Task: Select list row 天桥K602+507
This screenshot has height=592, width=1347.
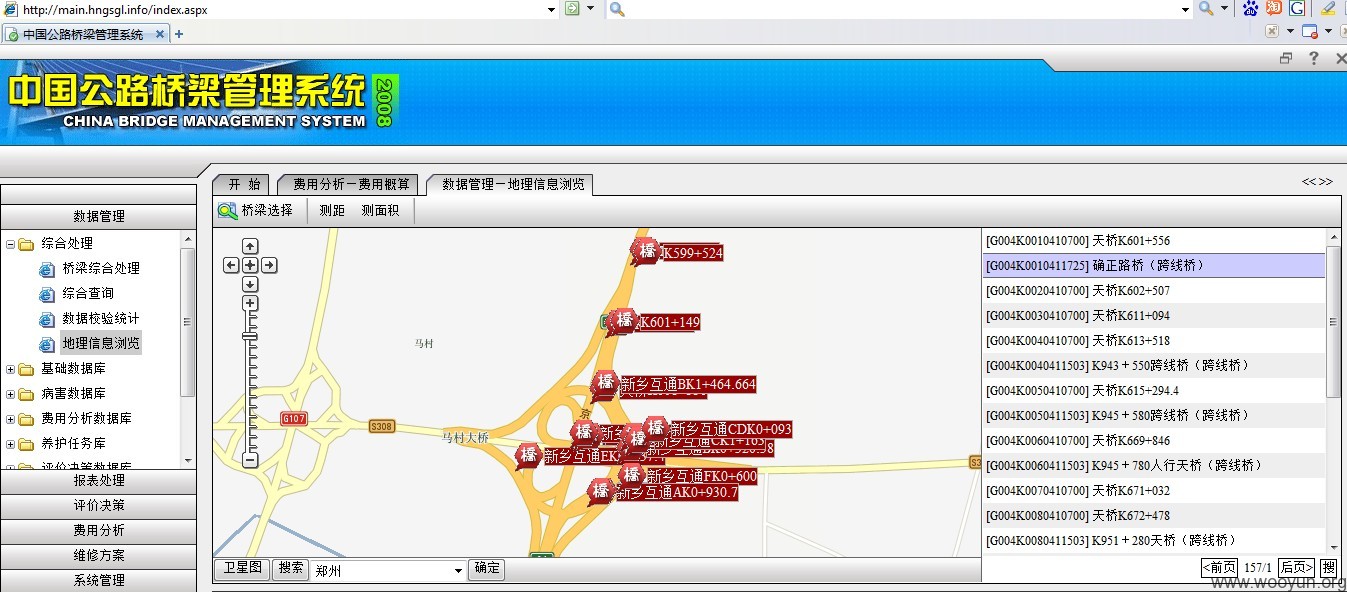Action: 1154,290
